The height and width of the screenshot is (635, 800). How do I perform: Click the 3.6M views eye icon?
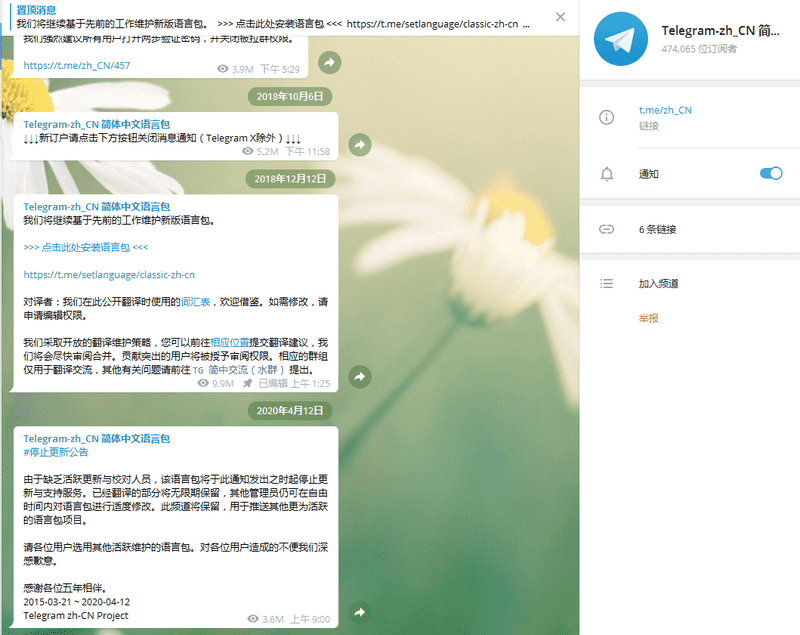click(x=253, y=619)
